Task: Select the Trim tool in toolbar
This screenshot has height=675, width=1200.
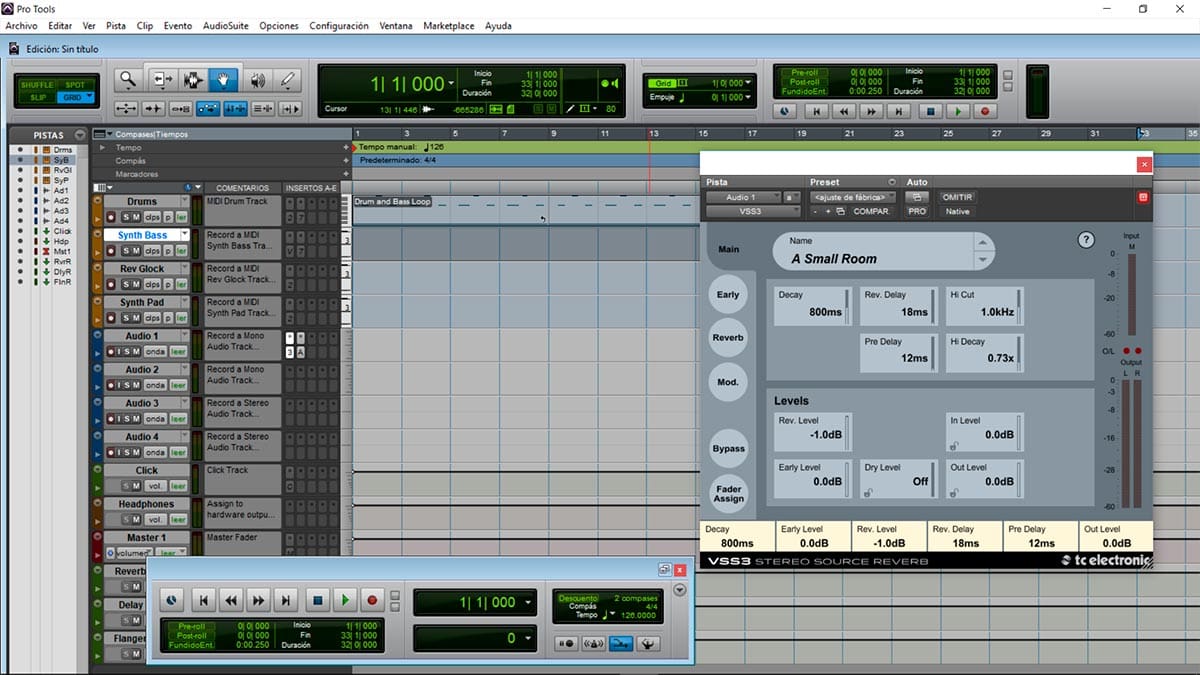Action: click(x=164, y=79)
